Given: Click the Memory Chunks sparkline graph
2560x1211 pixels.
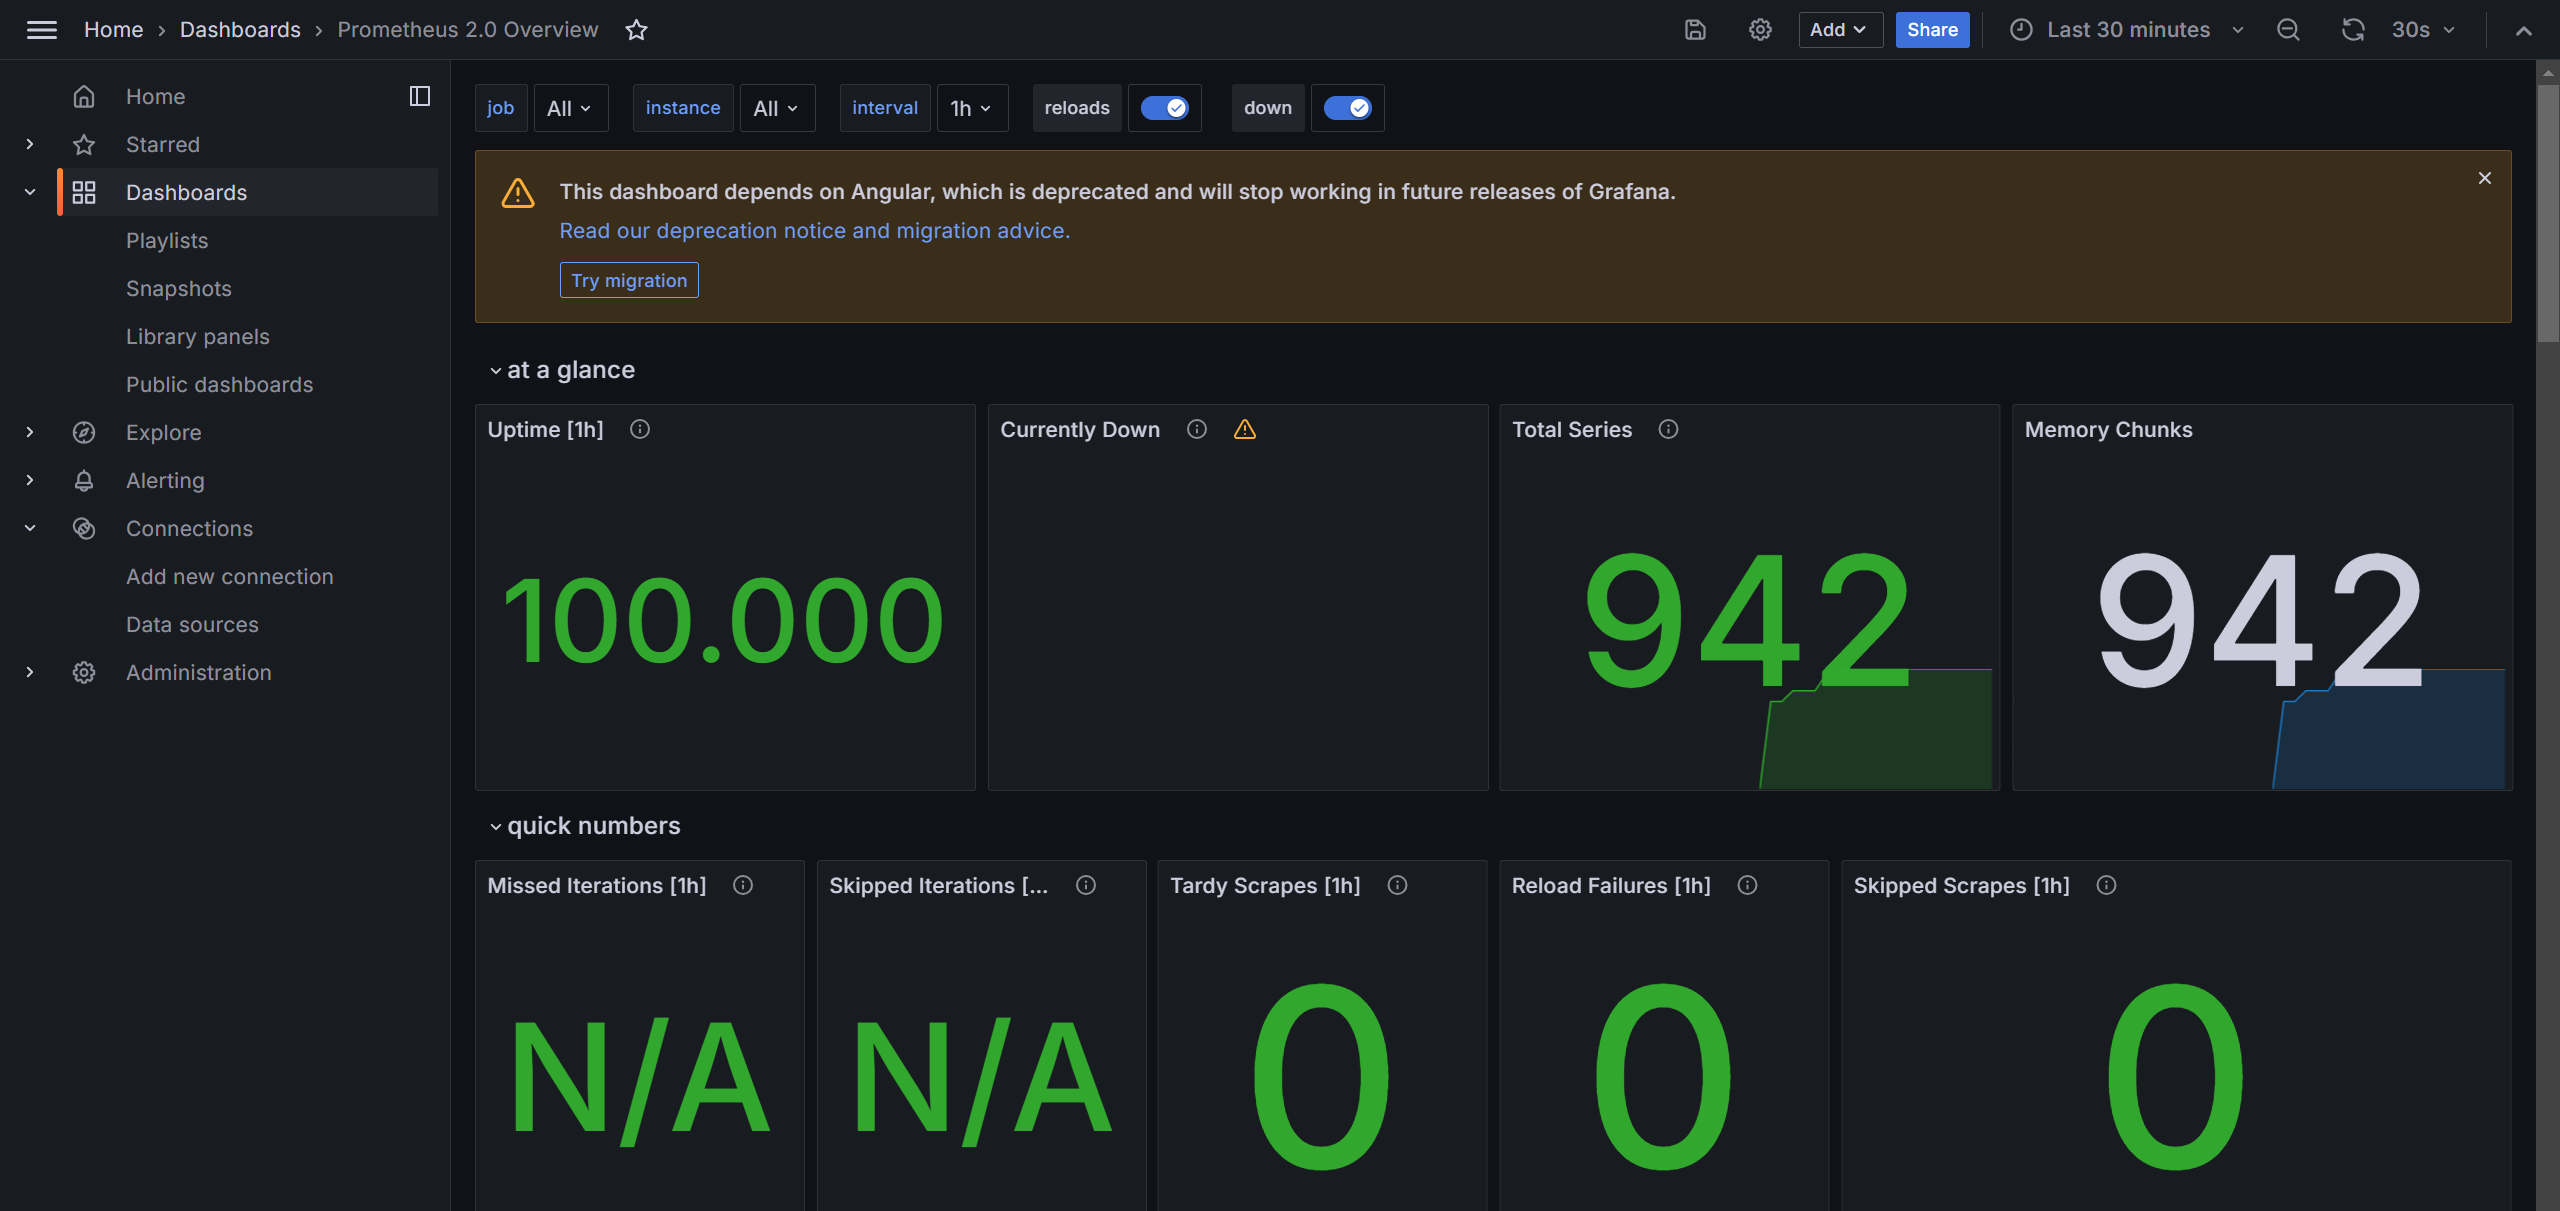Looking at the screenshot, I should pos(2389,729).
